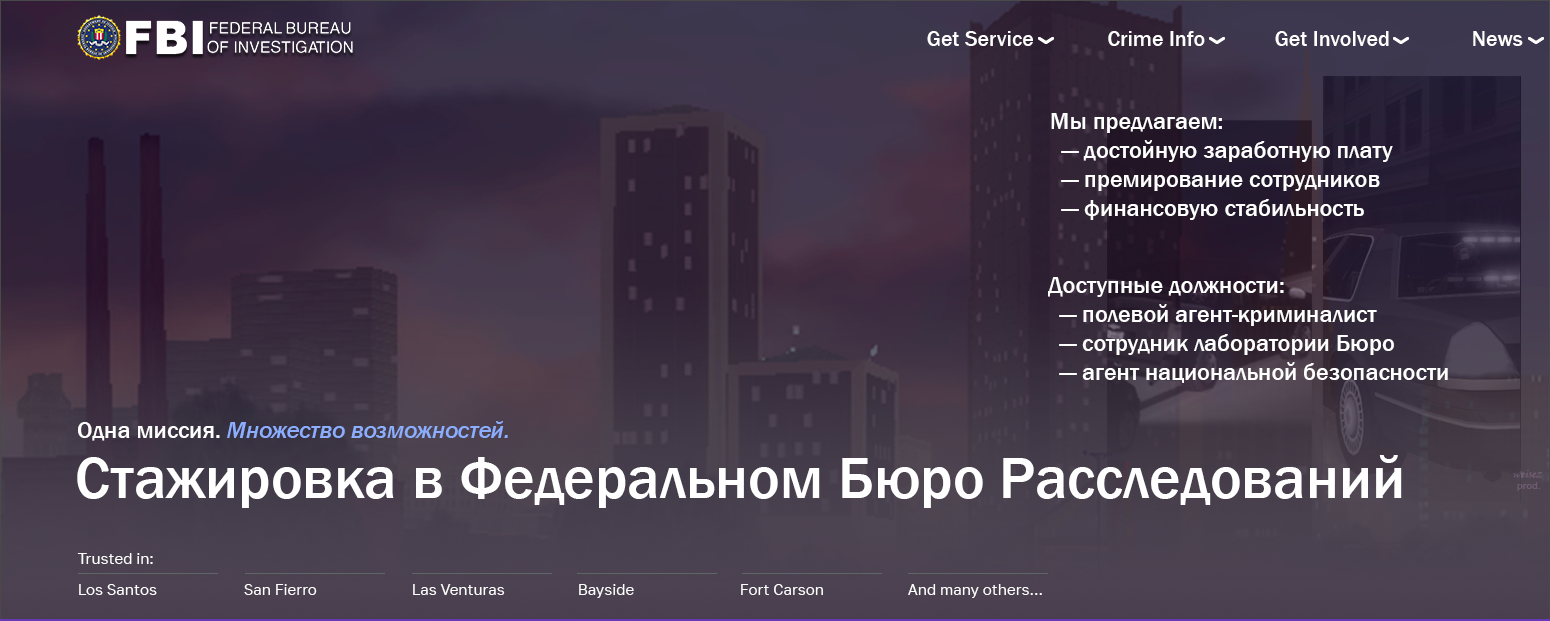Click the Trusted in: label

coord(116,559)
